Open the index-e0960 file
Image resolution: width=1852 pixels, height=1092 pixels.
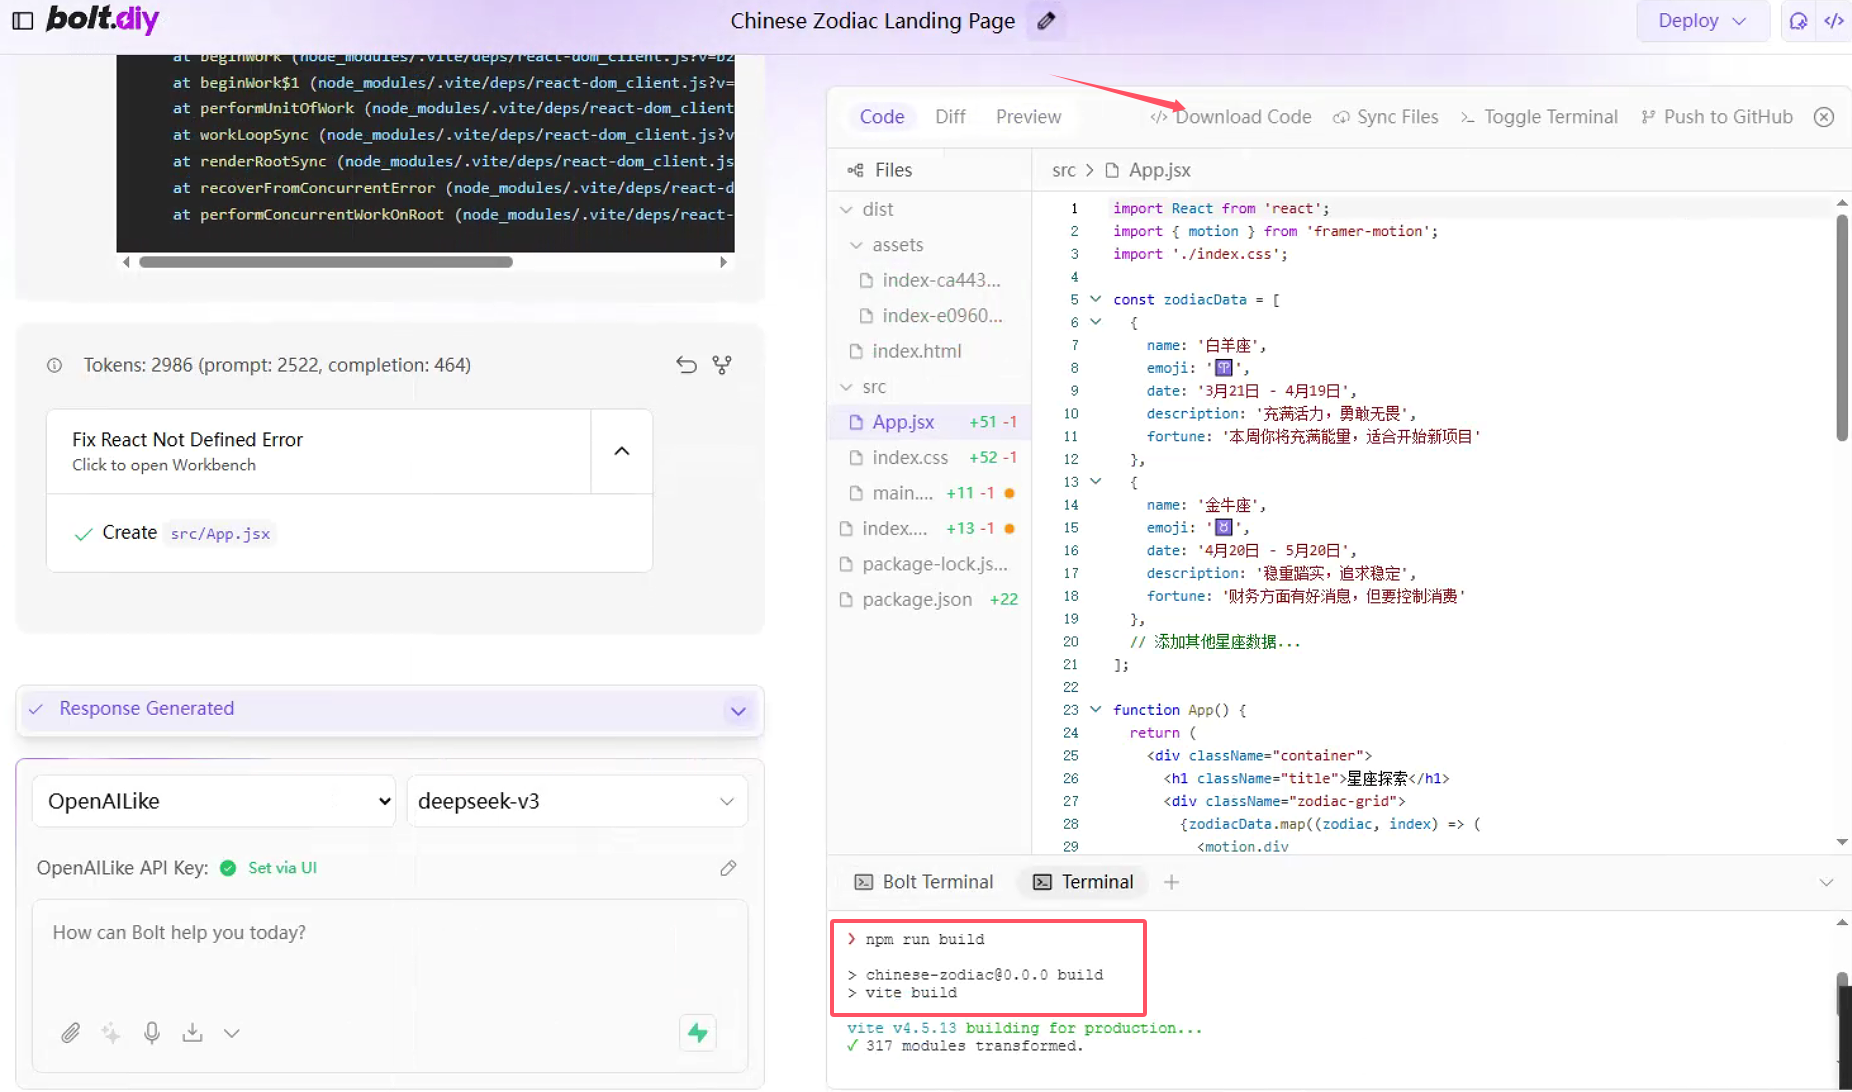pyautogui.click(x=930, y=316)
